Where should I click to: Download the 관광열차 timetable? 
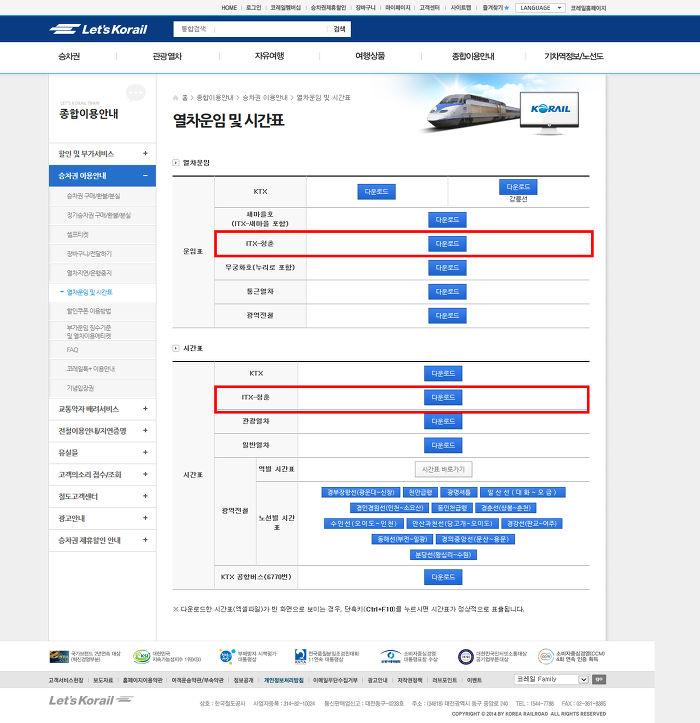pos(443,421)
